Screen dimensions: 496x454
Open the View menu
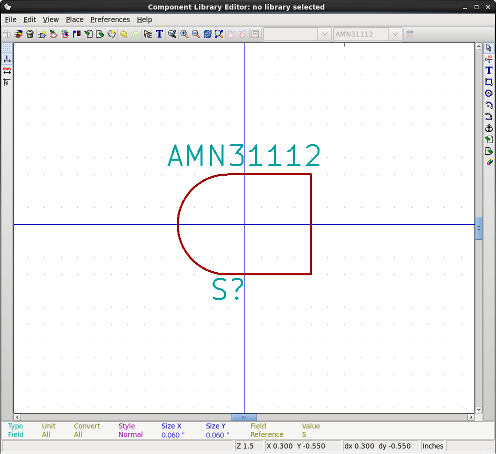51,20
